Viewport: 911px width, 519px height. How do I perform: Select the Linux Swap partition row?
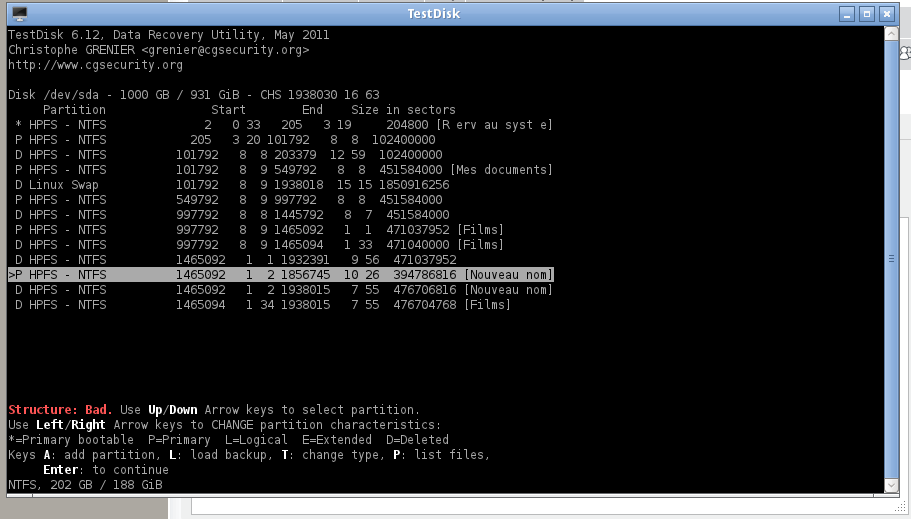coord(229,185)
